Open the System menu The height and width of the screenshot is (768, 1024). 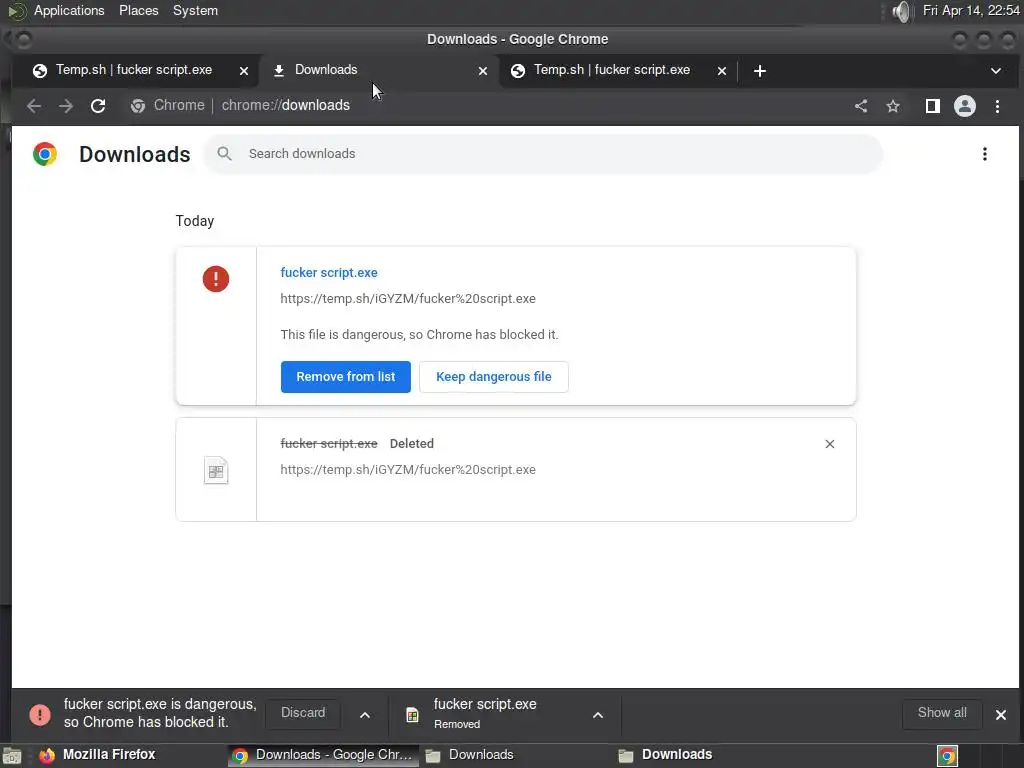(195, 10)
